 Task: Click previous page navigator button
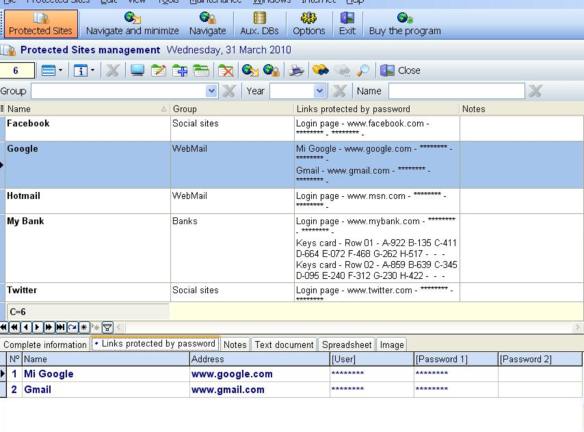click(x=14, y=327)
